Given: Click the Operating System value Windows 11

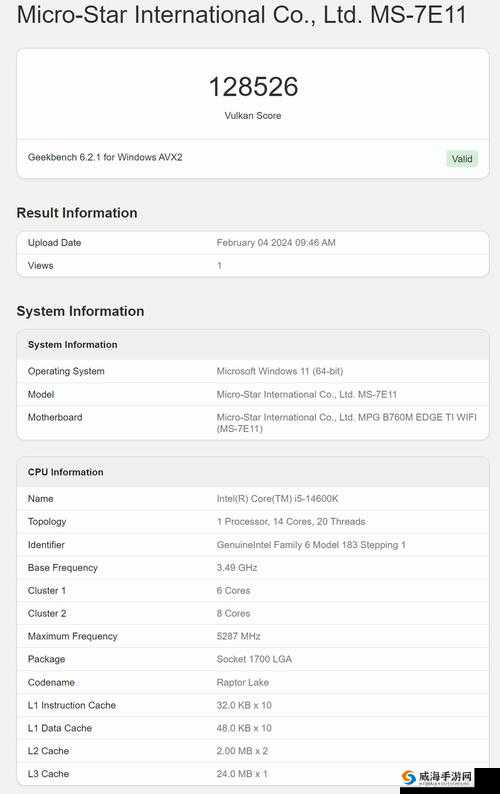Looking at the screenshot, I should tap(280, 371).
